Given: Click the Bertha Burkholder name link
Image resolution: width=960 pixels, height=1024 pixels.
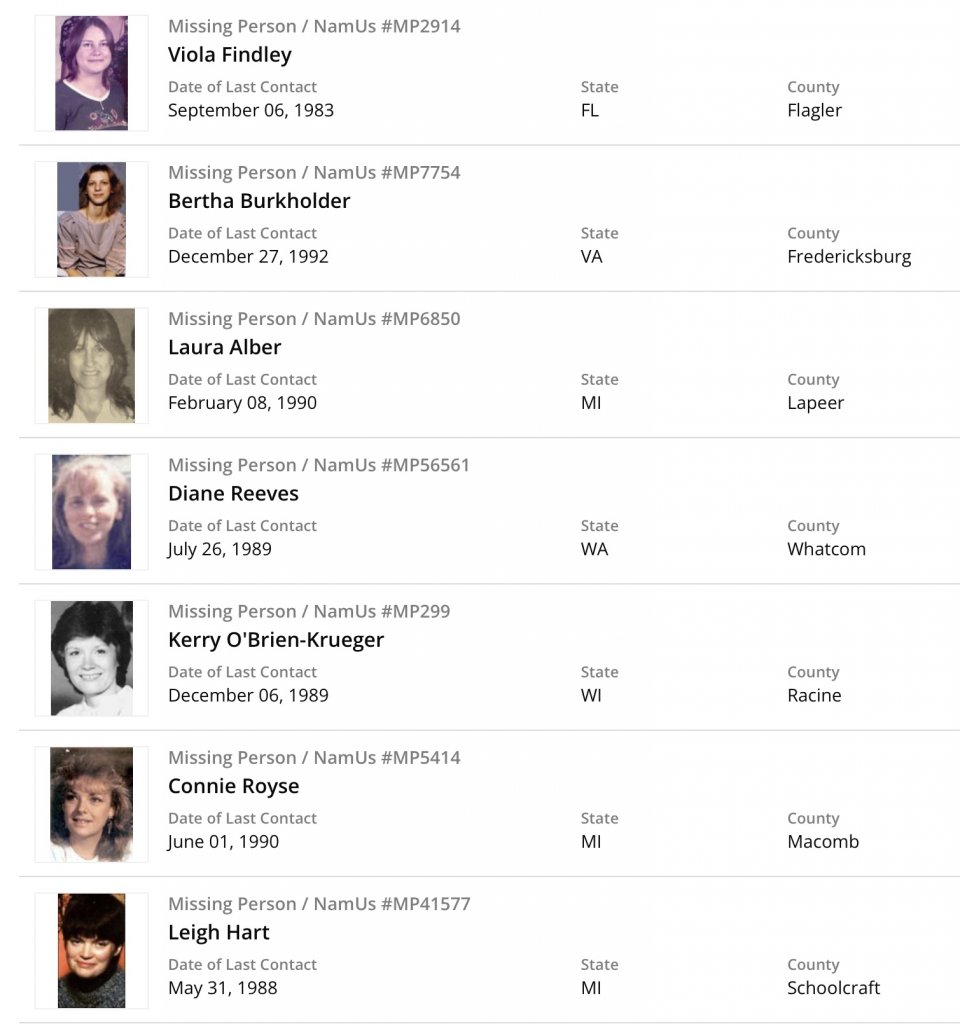Looking at the screenshot, I should click(x=259, y=200).
